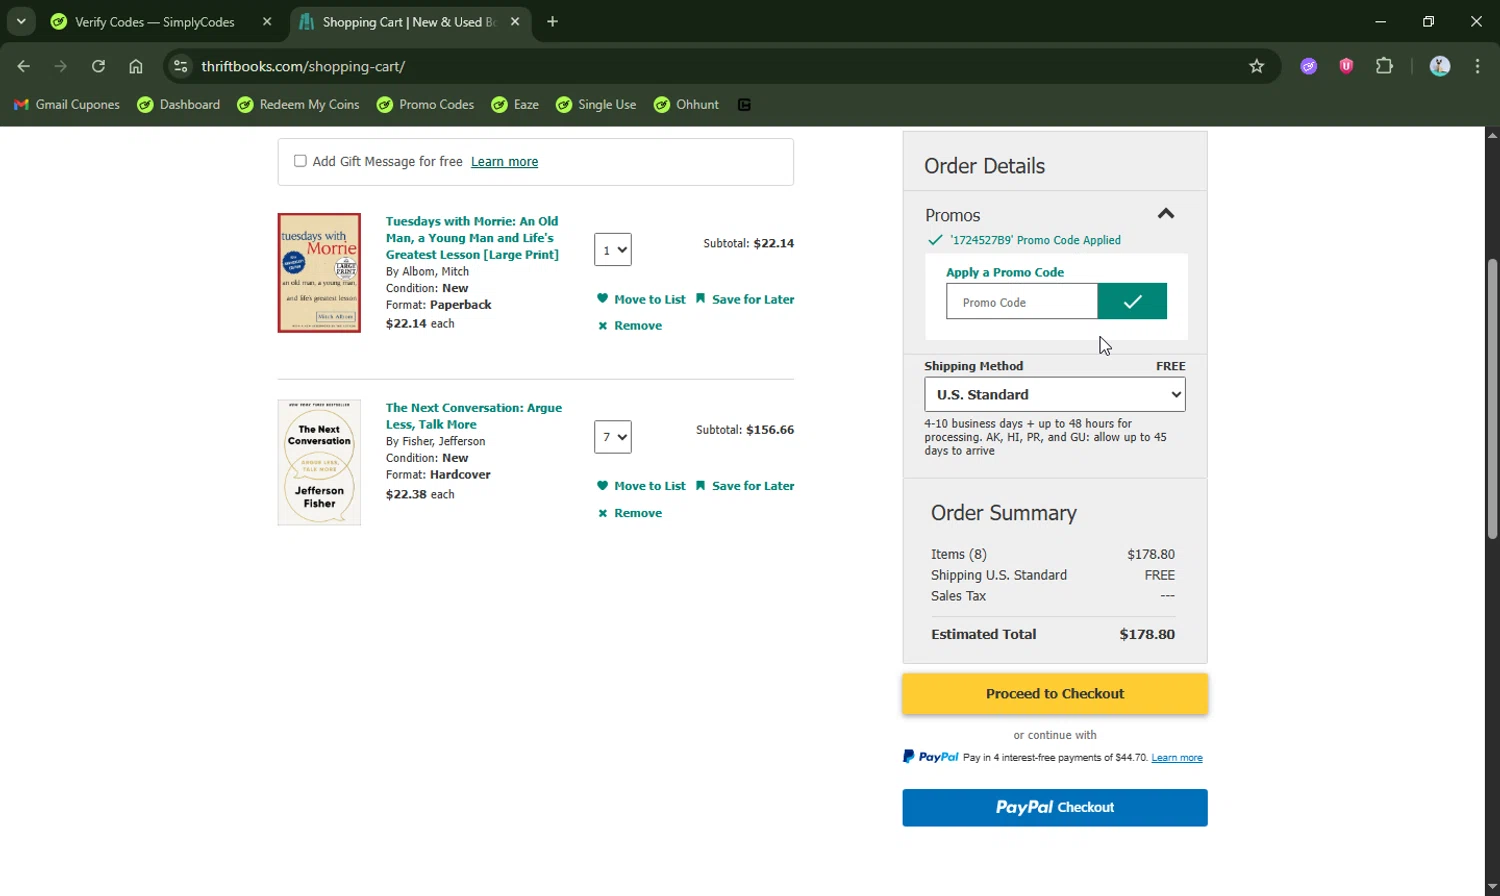Save The Next Conversation for Later
This screenshot has height=896, width=1500.
point(745,486)
